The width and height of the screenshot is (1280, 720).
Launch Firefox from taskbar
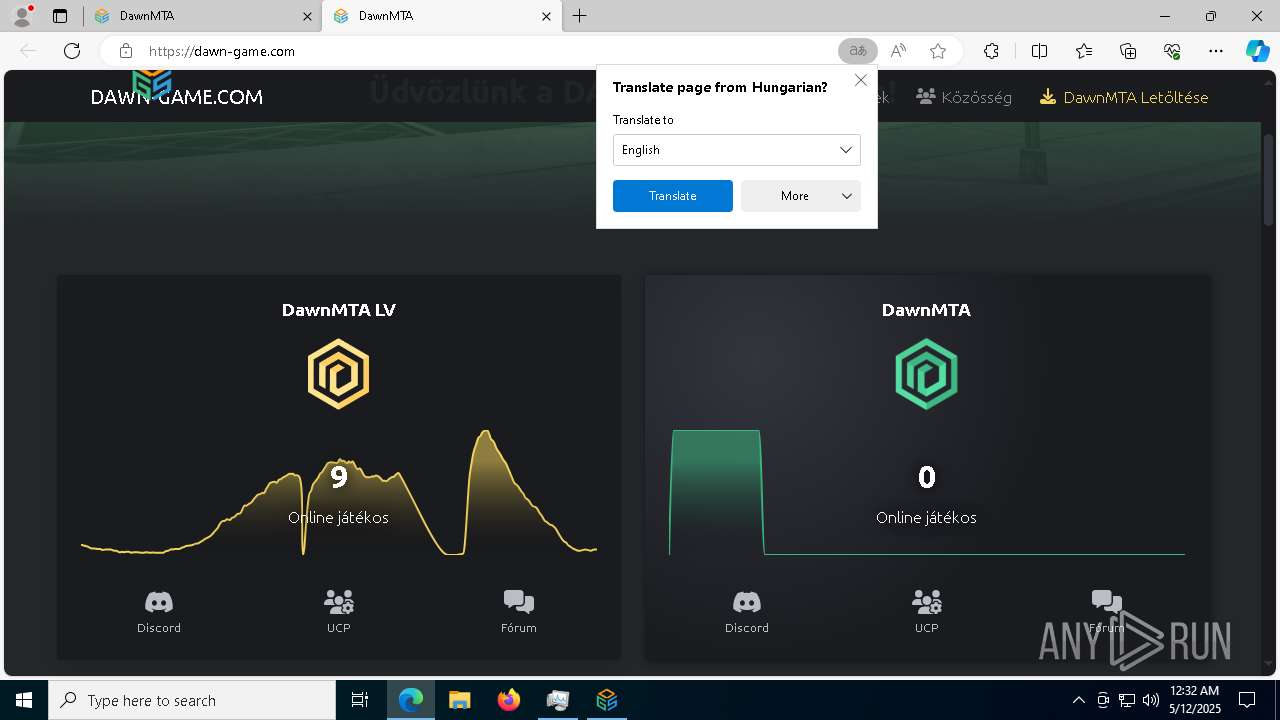509,700
